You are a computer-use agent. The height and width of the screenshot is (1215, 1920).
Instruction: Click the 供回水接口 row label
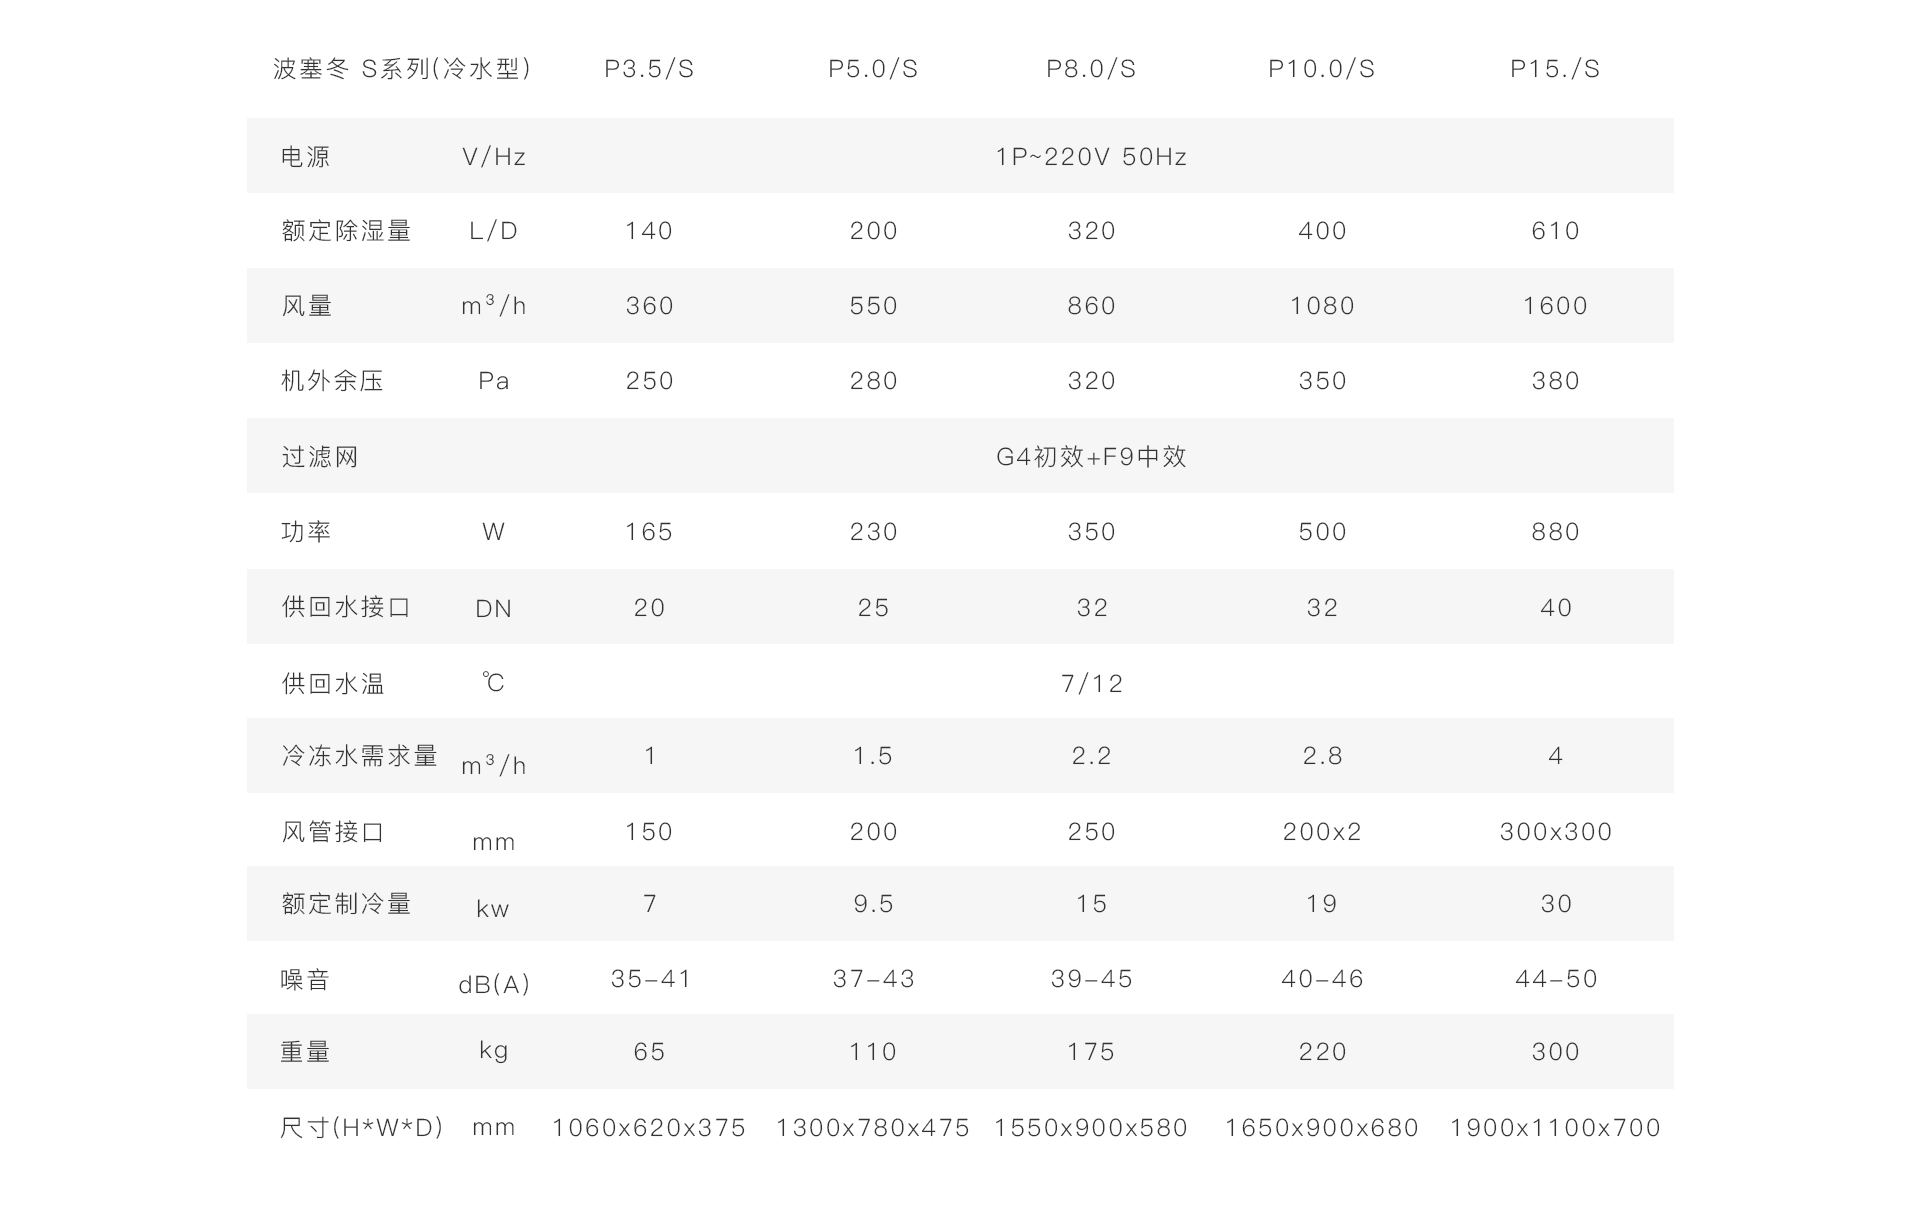tap(347, 607)
